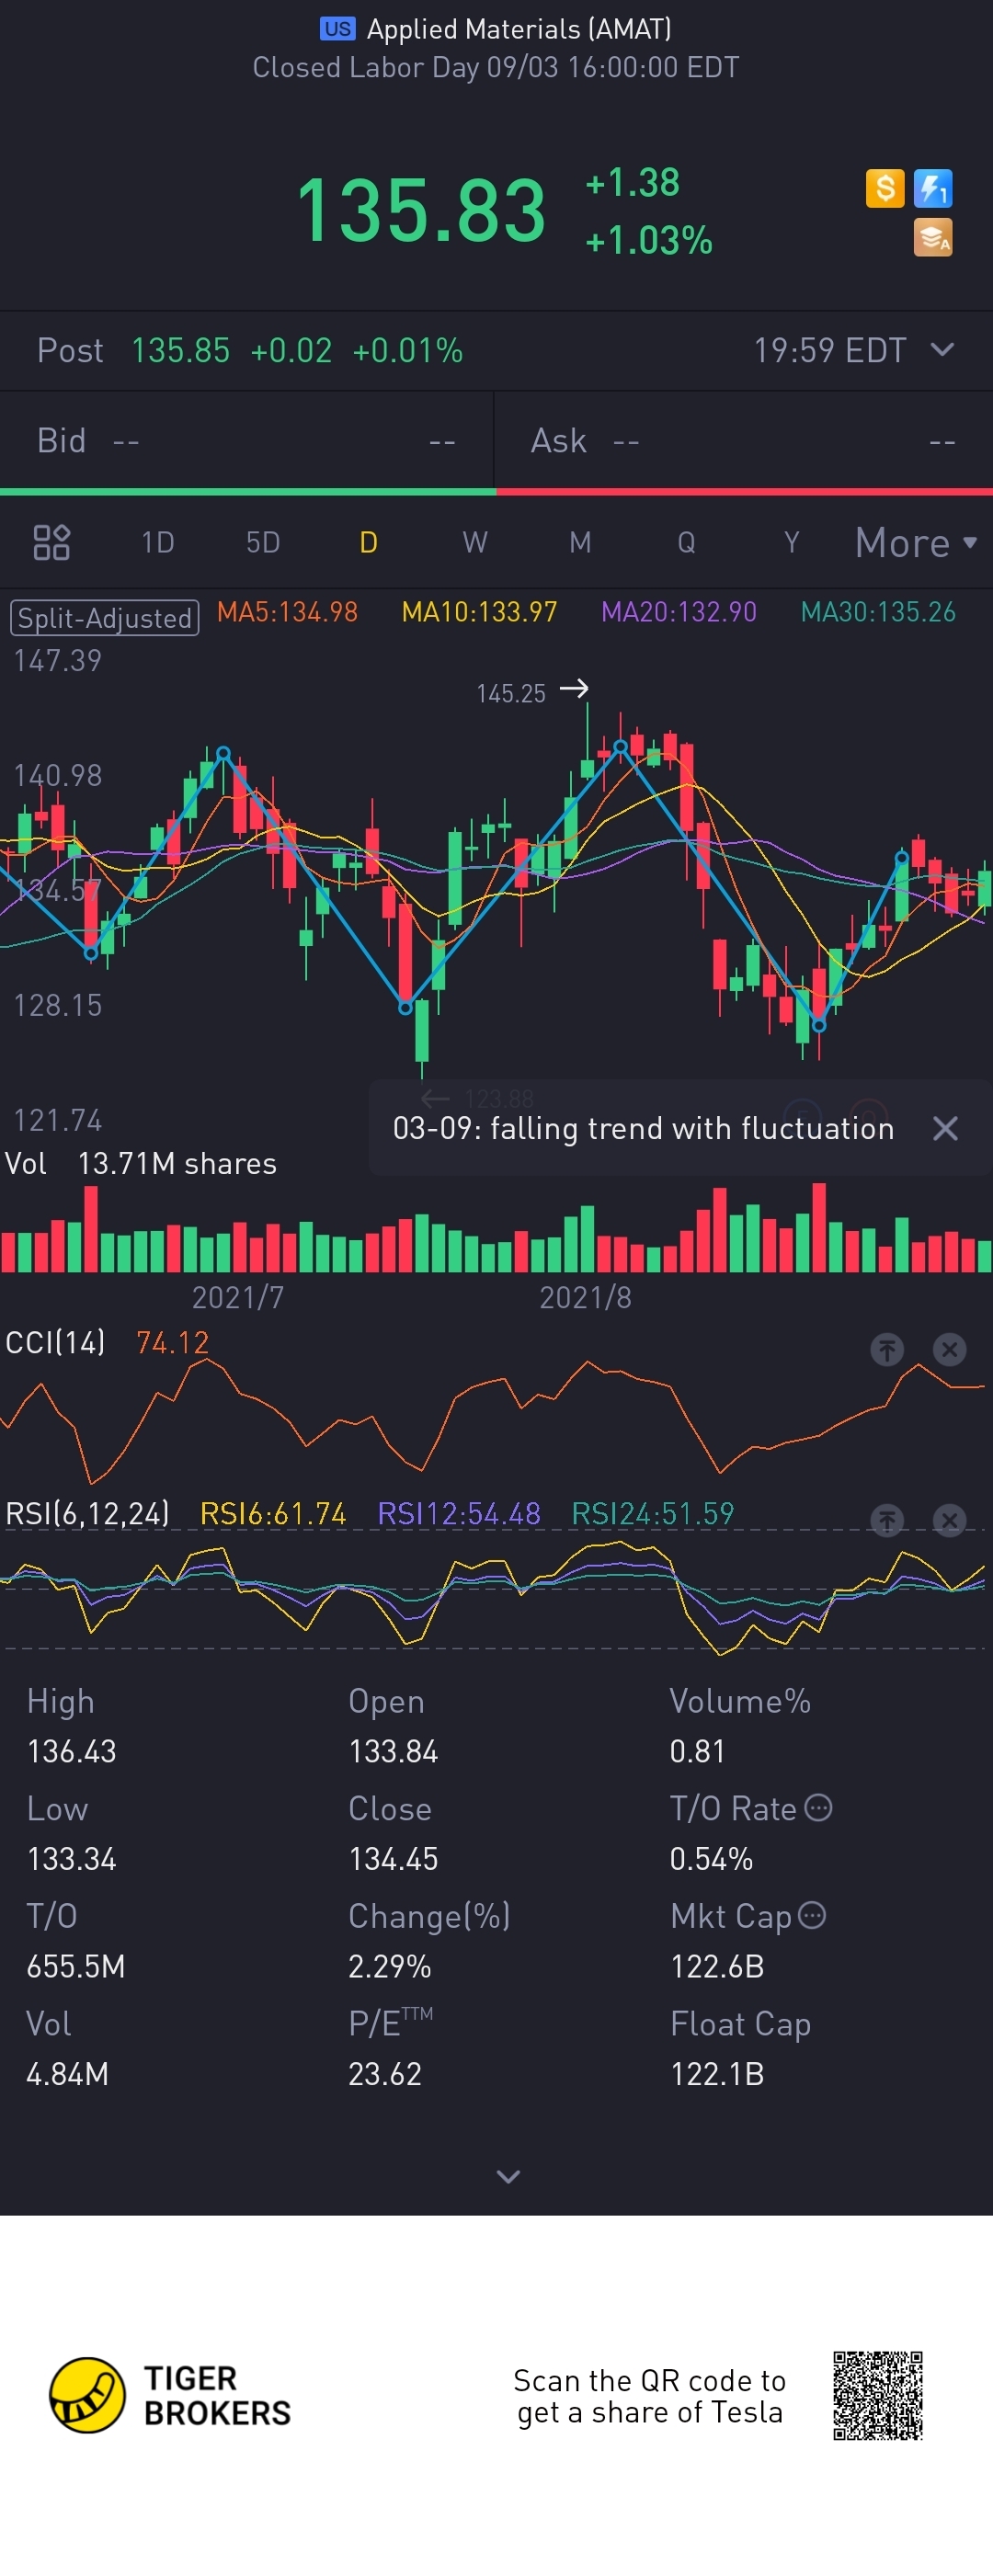The width and height of the screenshot is (993, 2576).
Task: Dismiss the falling trend tooltip
Action: pyautogui.click(x=945, y=1128)
